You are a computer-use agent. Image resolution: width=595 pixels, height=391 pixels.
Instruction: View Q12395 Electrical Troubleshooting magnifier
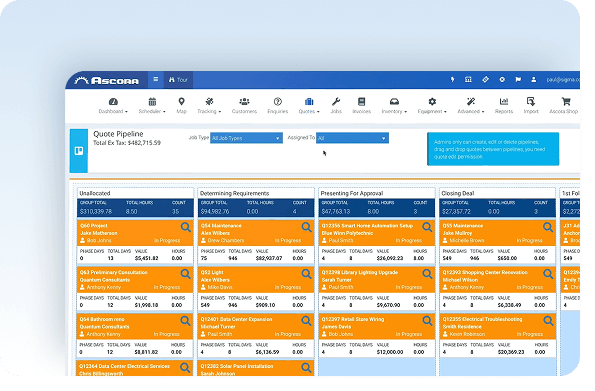548,321
